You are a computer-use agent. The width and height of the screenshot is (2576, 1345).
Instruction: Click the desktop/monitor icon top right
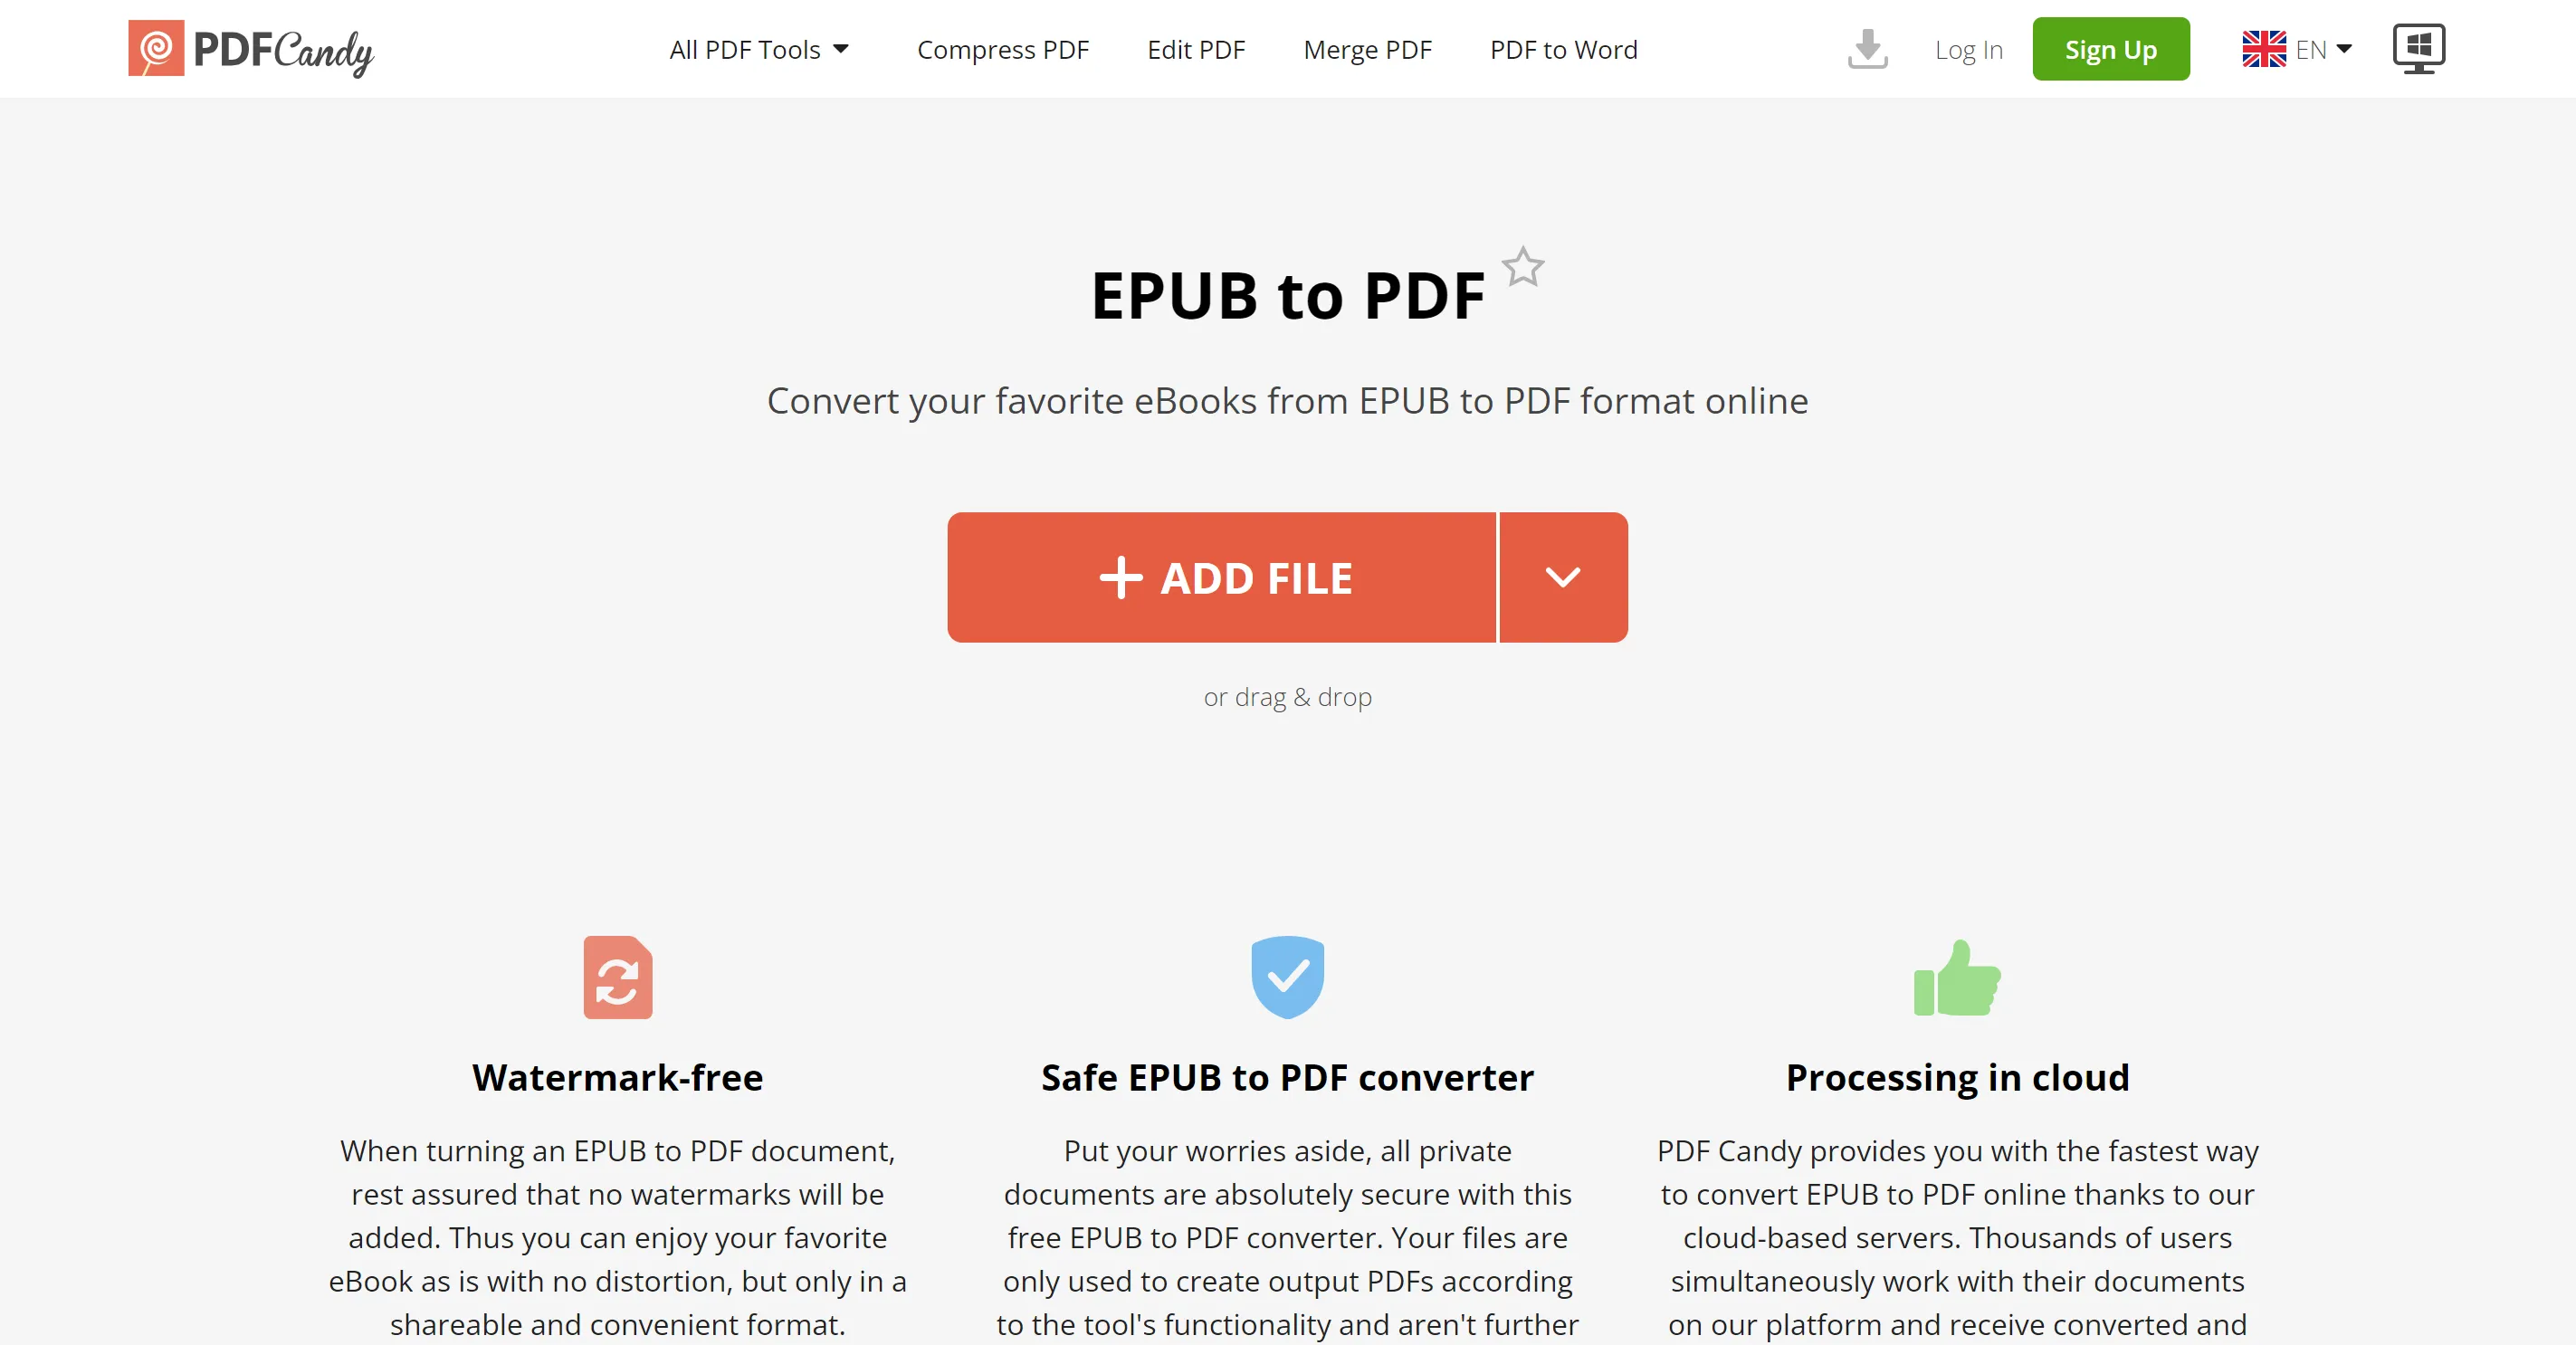2418,48
